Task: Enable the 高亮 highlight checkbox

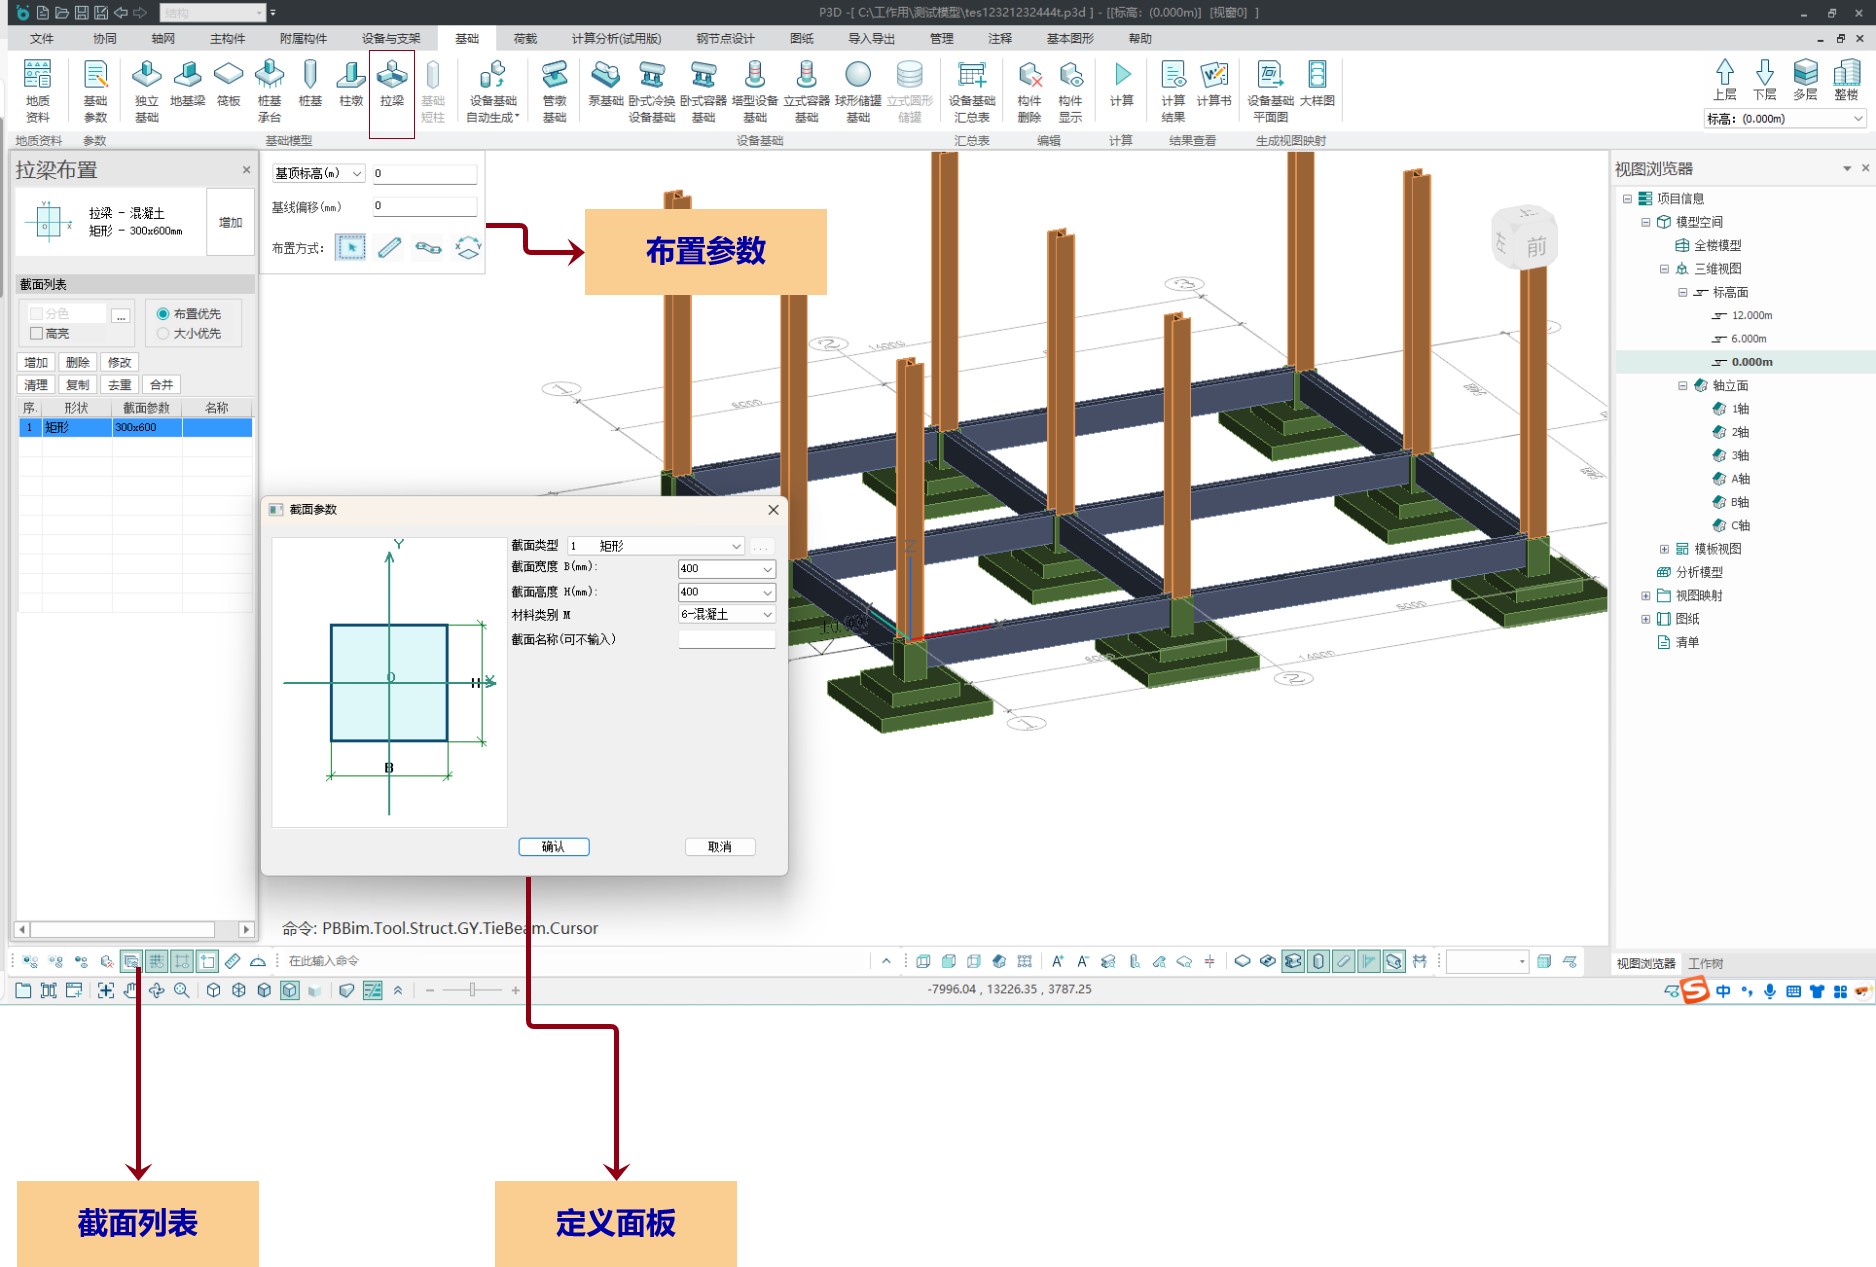Action: coord(37,334)
